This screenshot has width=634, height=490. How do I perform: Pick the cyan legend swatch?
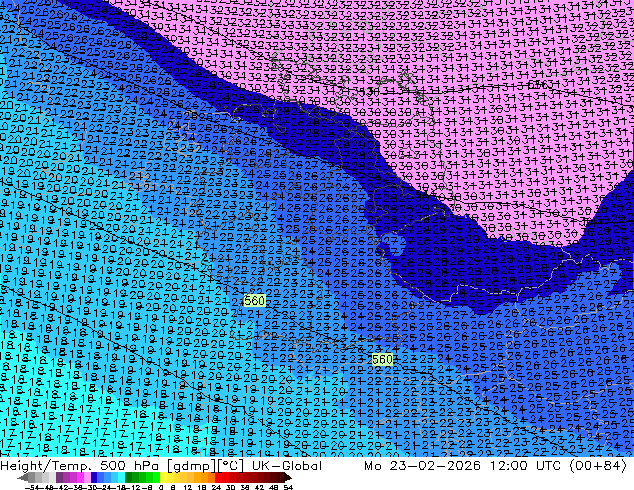[x=121, y=478]
